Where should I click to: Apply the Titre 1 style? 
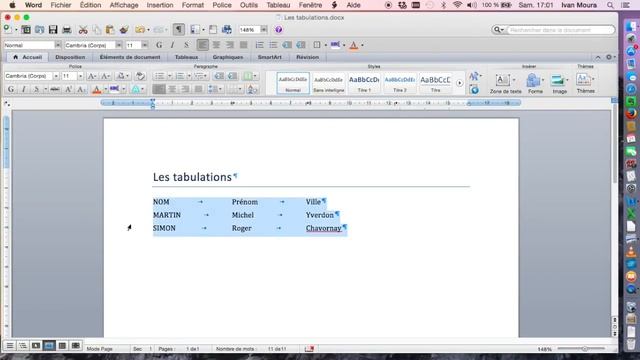(364, 83)
